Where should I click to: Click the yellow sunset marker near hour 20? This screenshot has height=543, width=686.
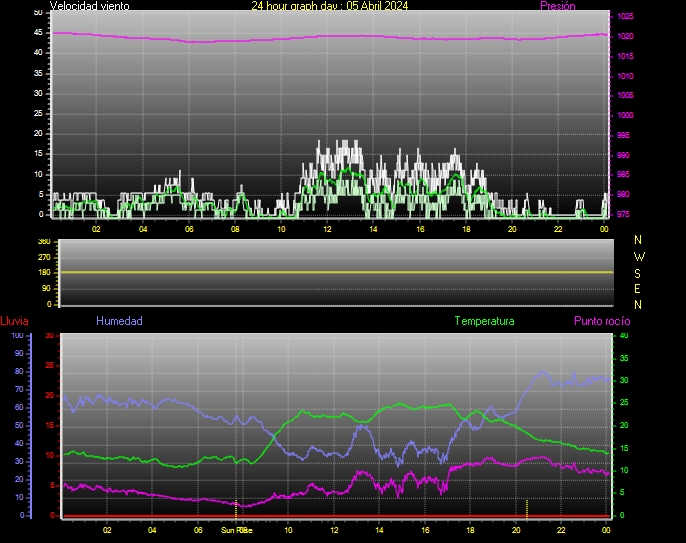point(527,509)
